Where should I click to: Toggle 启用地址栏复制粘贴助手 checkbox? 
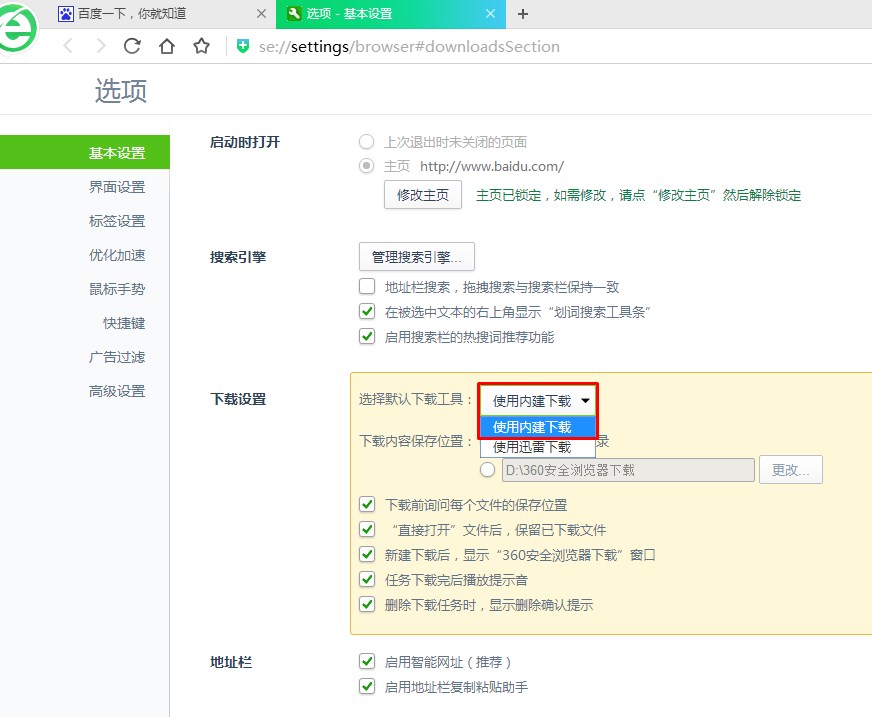pos(367,687)
